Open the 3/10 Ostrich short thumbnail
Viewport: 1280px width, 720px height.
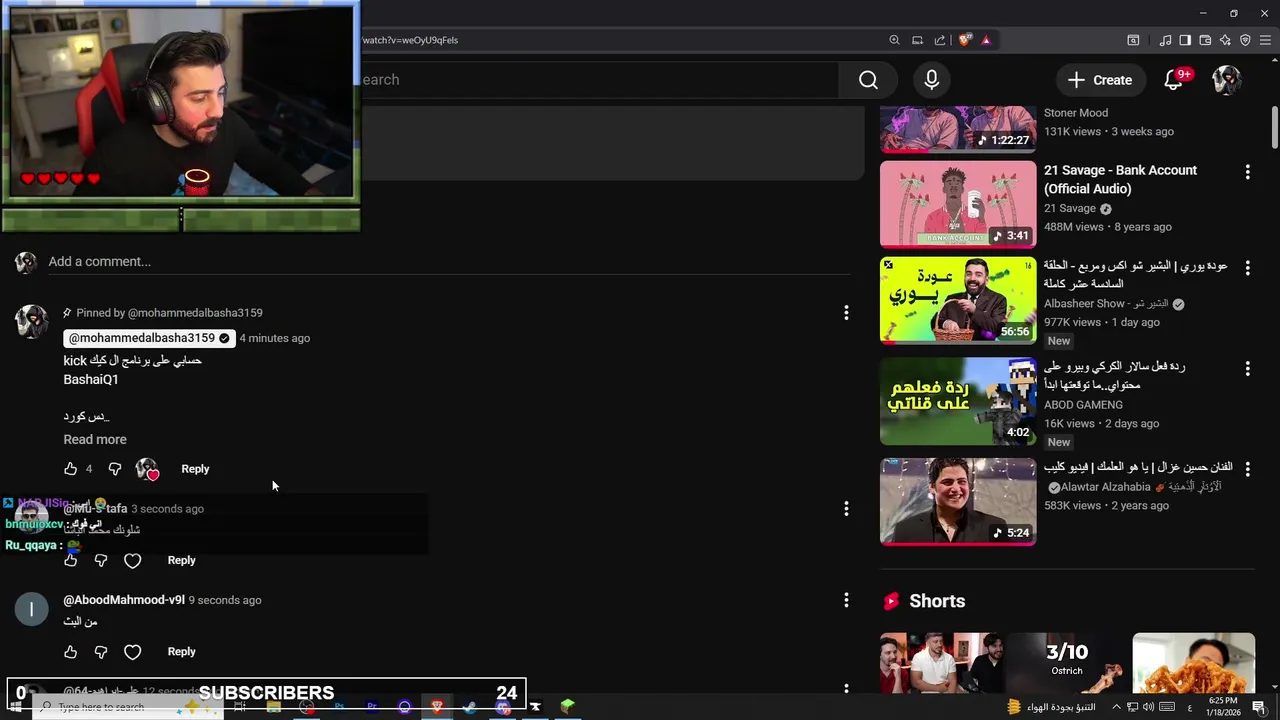[x=1067, y=663]
